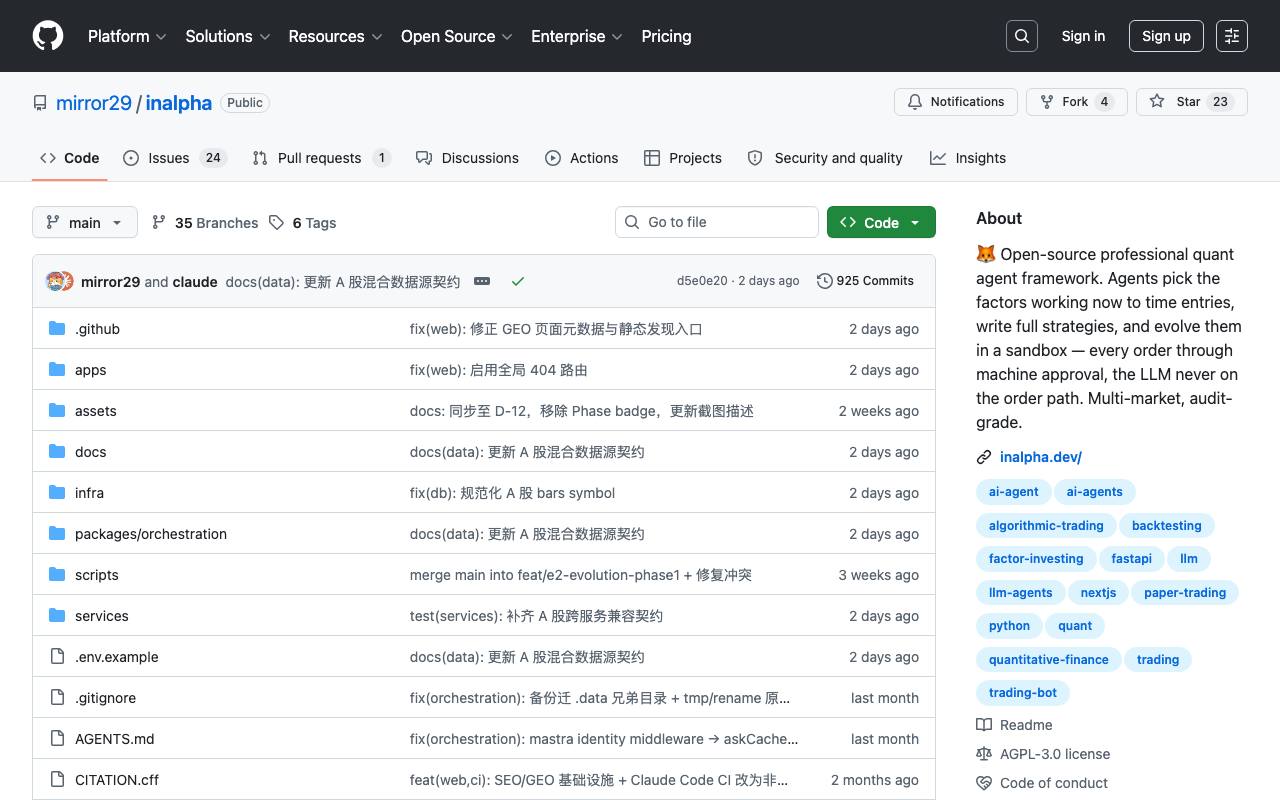Viewport: 1280px width, 800px height.
Task: Open the Actions tab
Action: point(581,158)
